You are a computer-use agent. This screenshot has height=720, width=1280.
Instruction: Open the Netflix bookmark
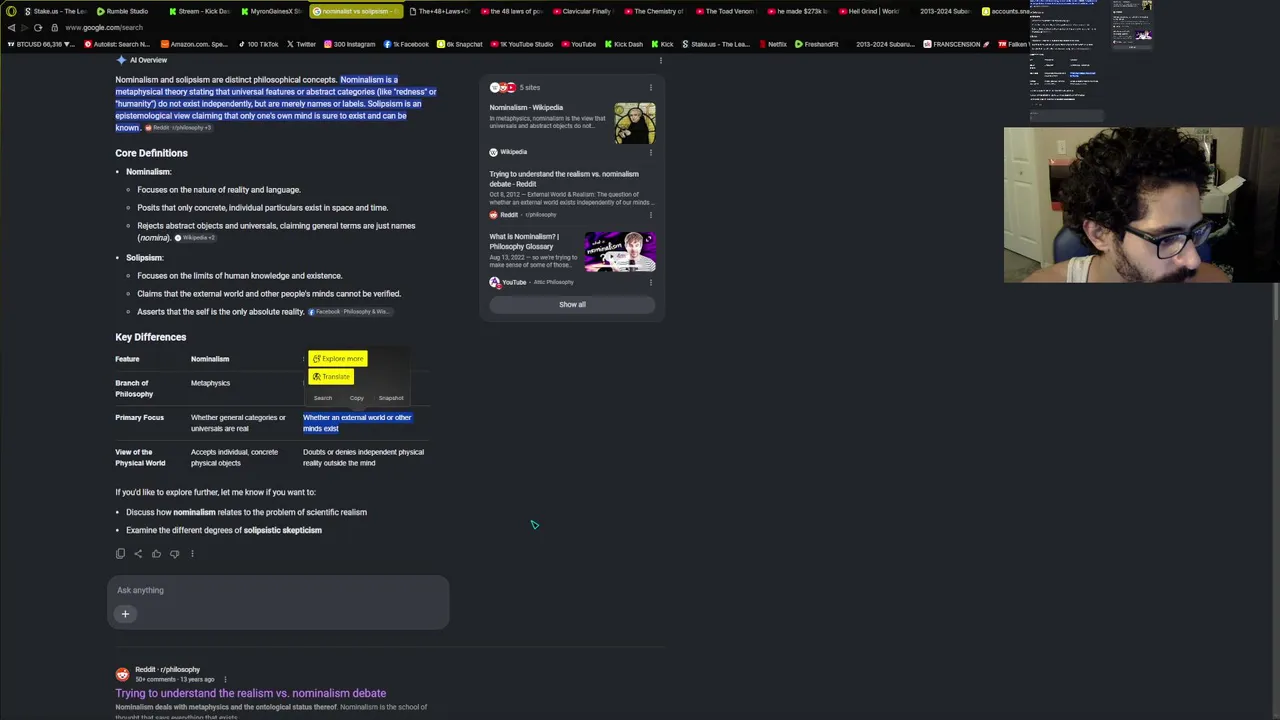pos(772,44)
